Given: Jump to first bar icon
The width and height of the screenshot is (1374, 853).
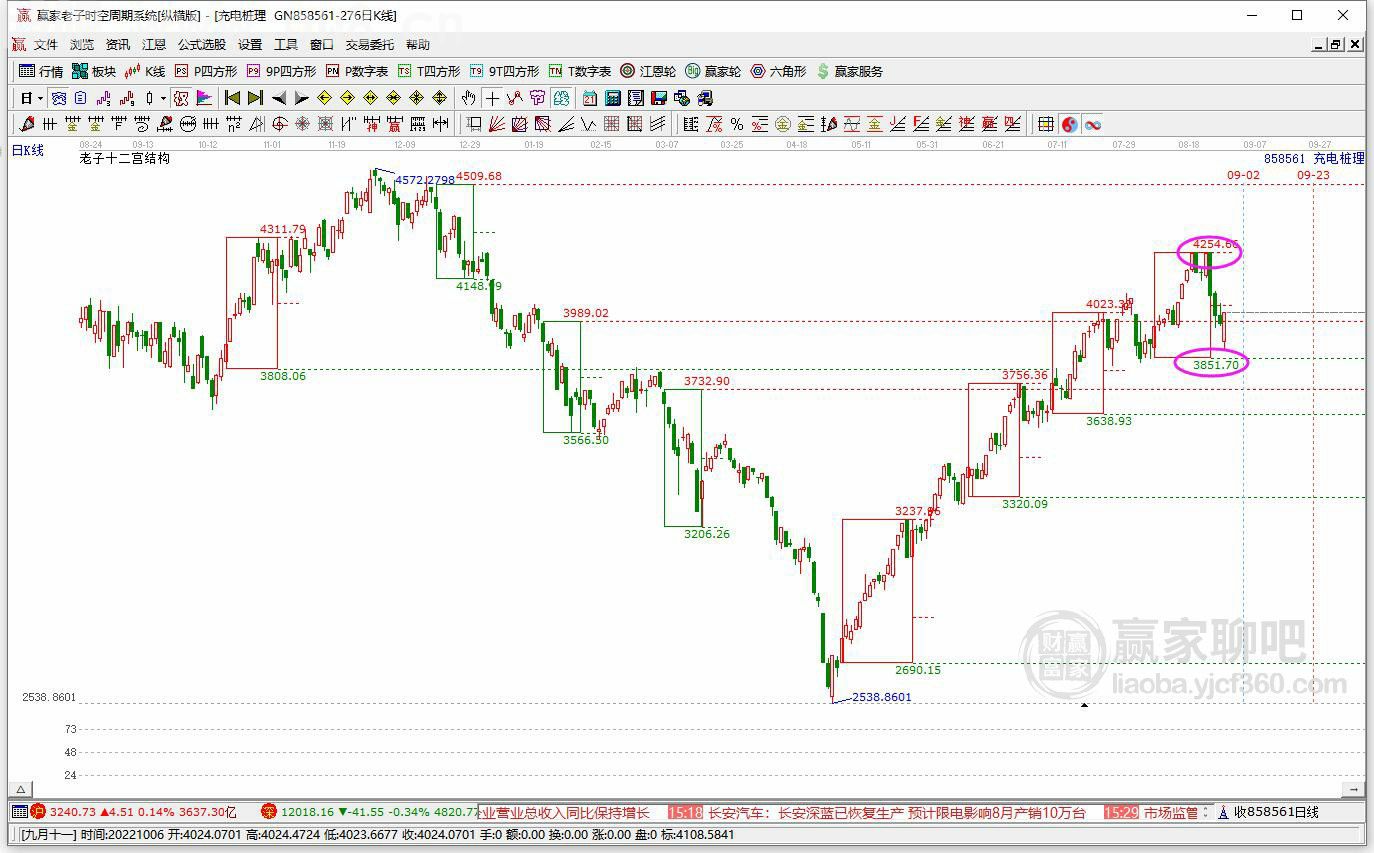Looking at the screenshot, I should pyautogui.click(x=231, y=98).
